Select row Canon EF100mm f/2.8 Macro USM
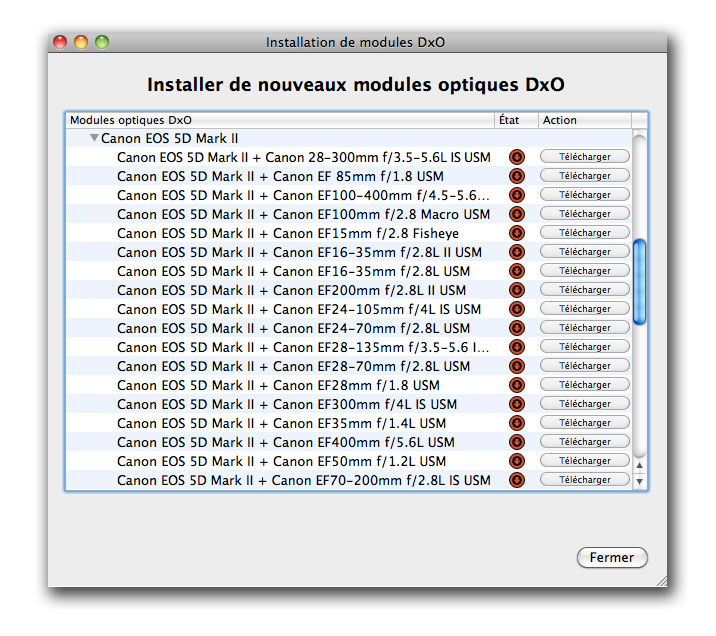This screenshot has width=716, height=636. pos(349,214)
